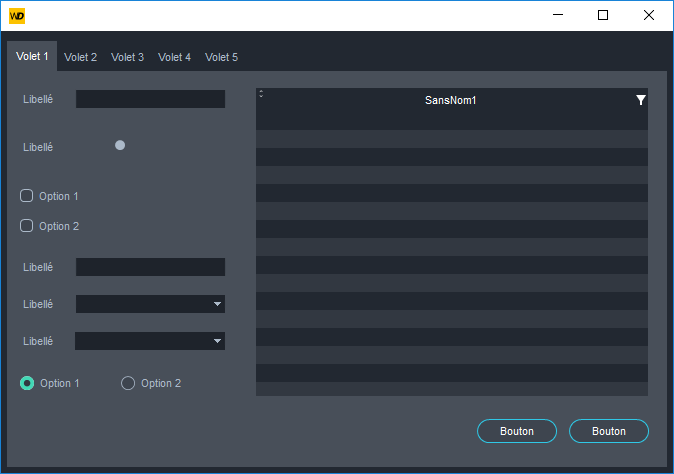
Task: Minimize the window
Action: coord(556,15)
